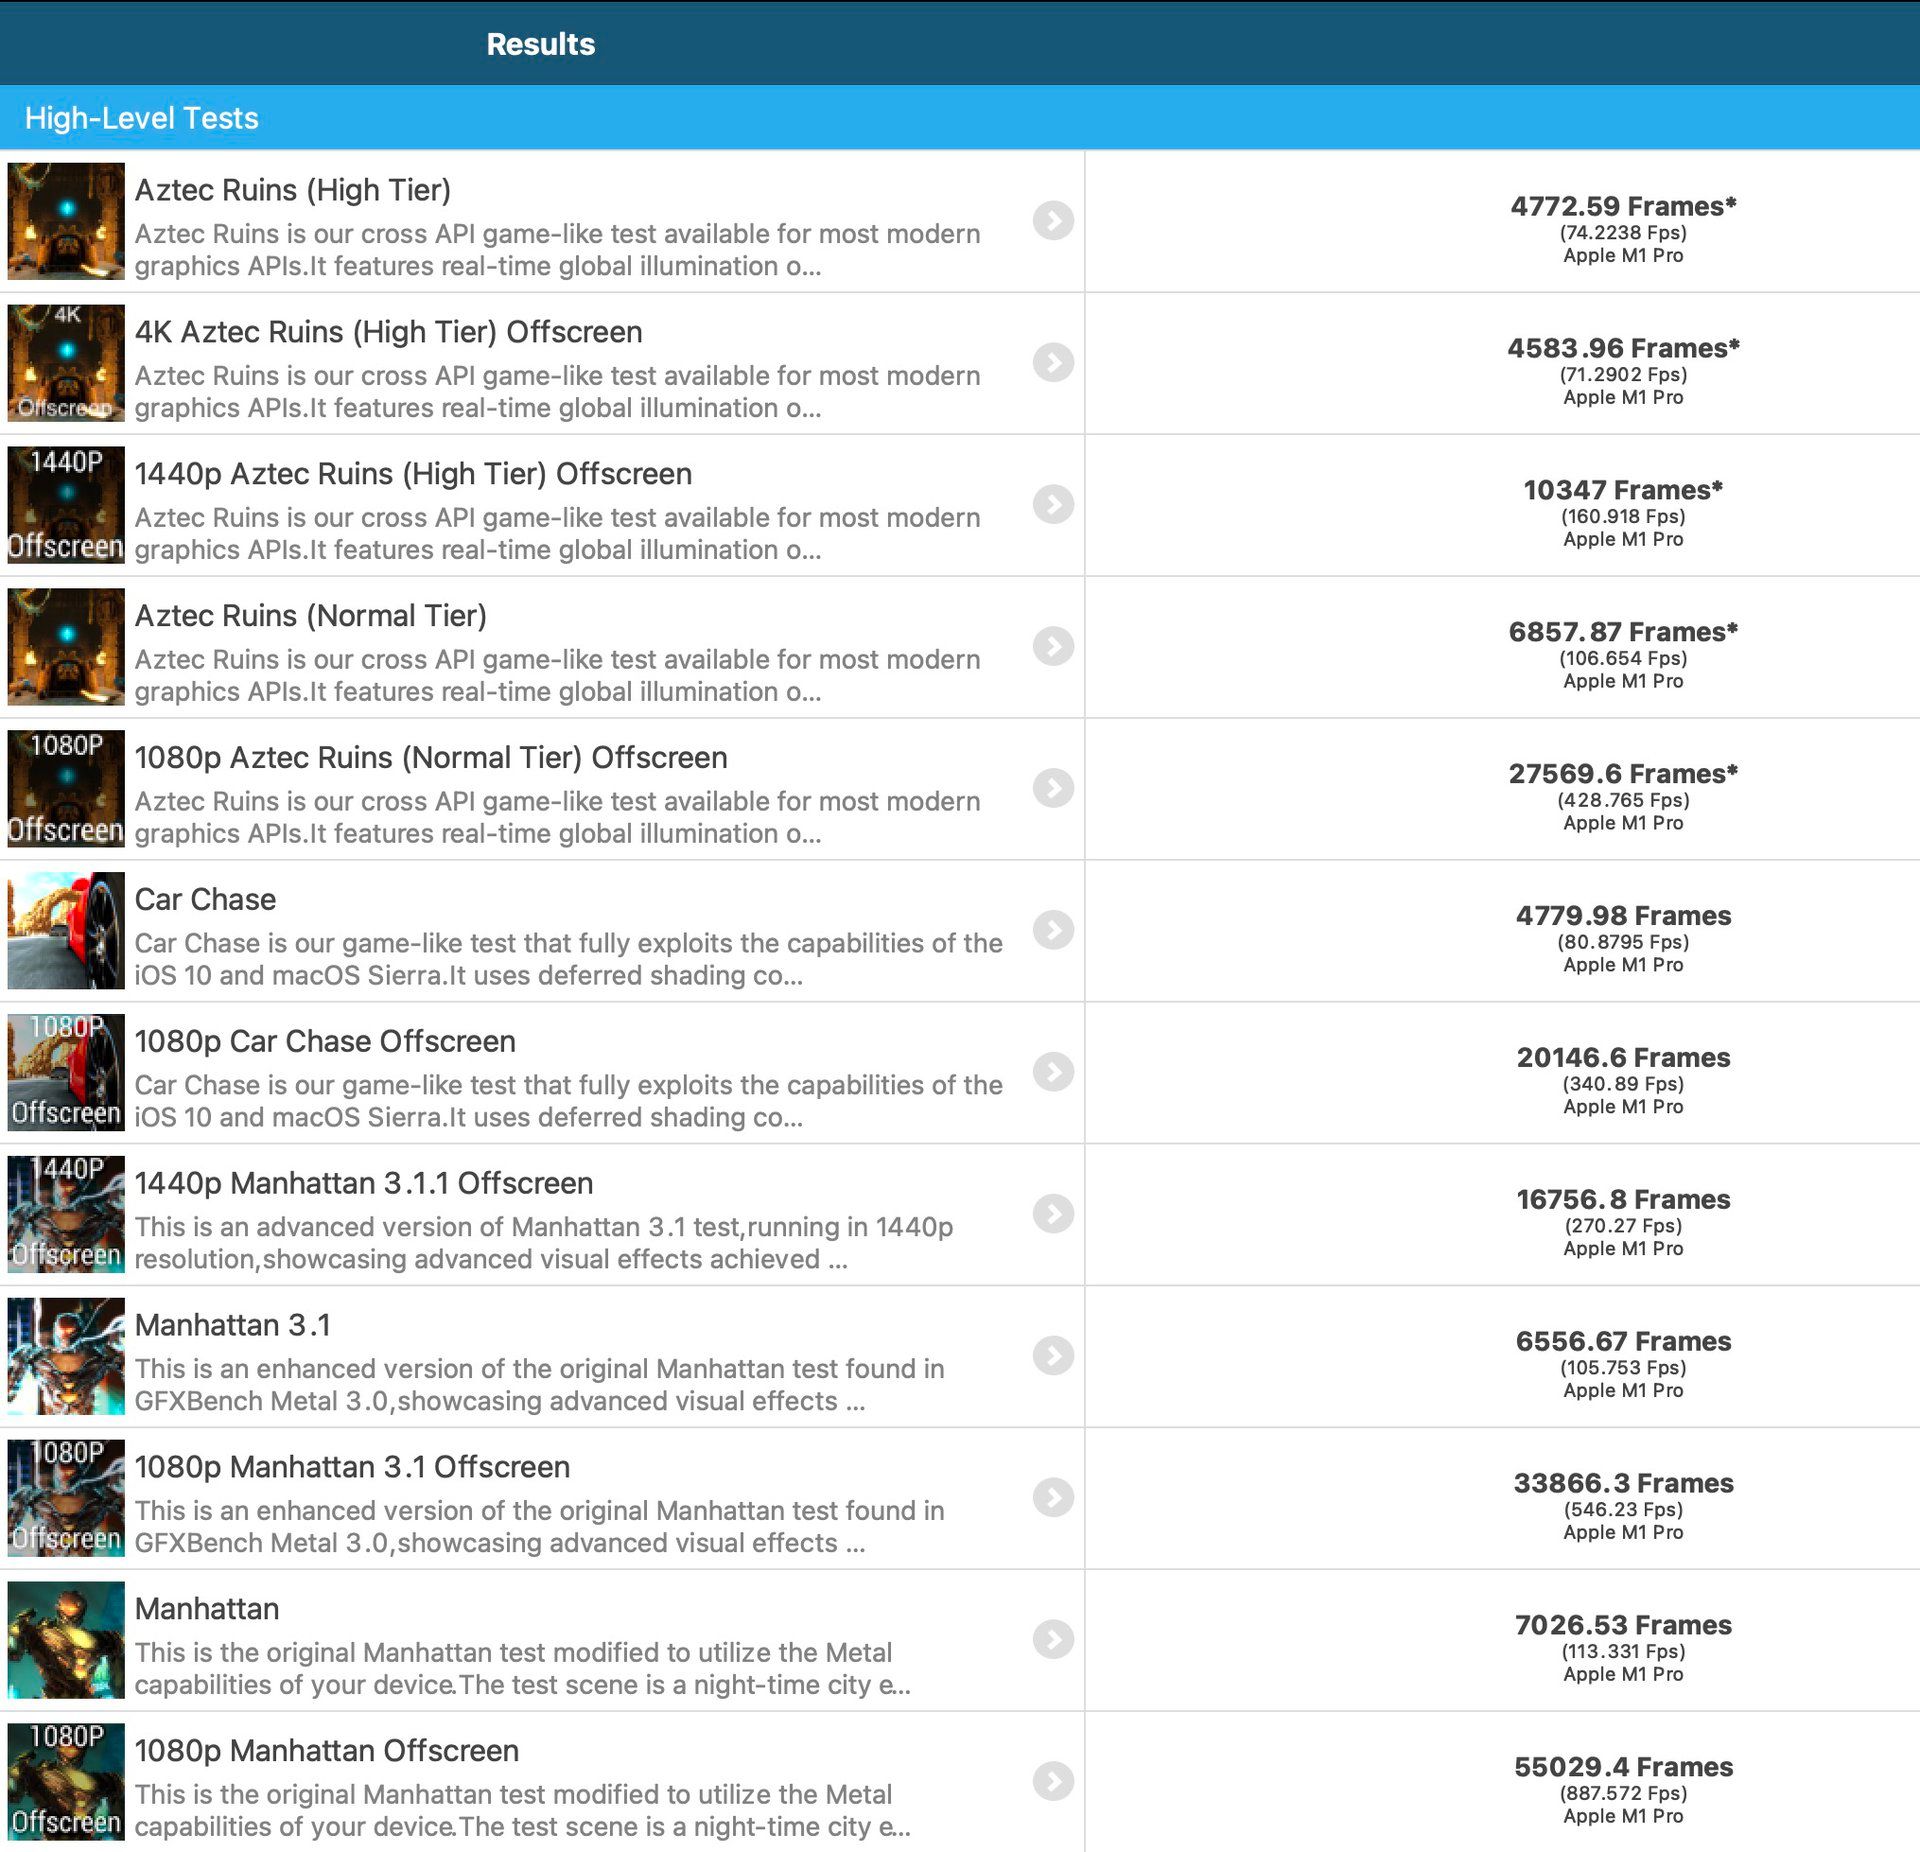
Task: Click the 1080p Manhattan Offscreen thumbnail
Action: pos(66,1781)
